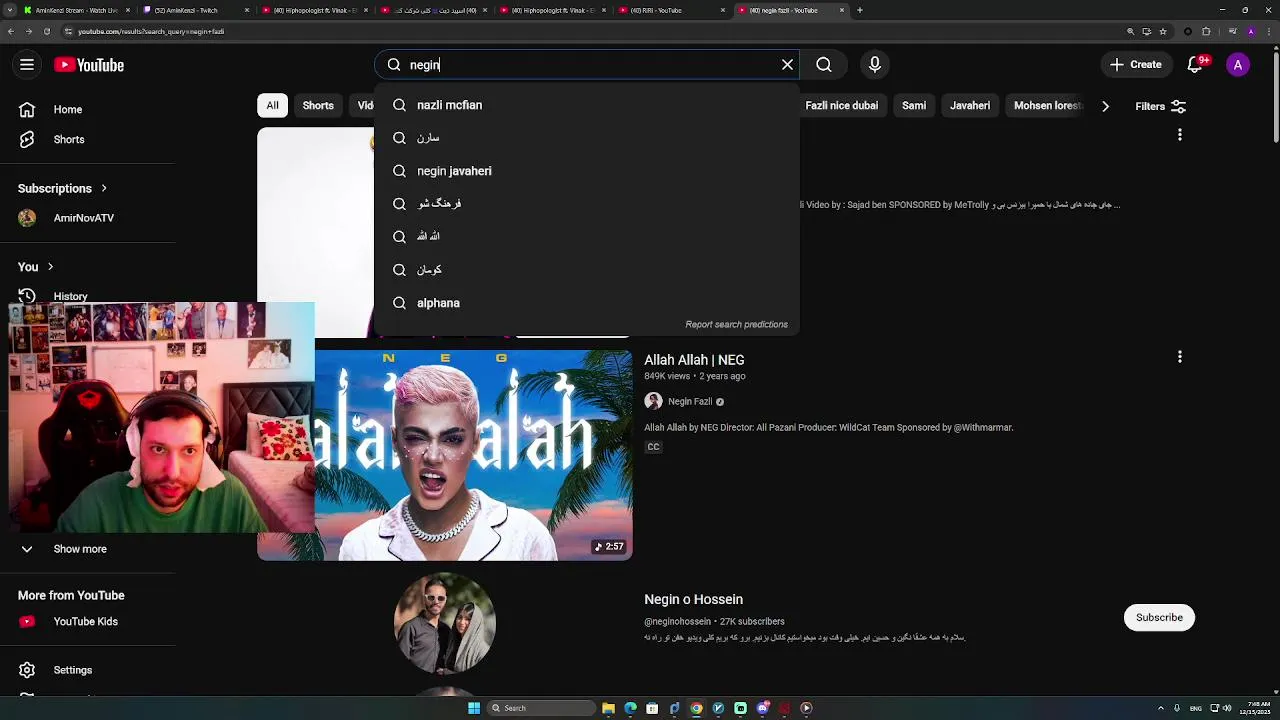Click the magnifier search button

tap(824, 65)
